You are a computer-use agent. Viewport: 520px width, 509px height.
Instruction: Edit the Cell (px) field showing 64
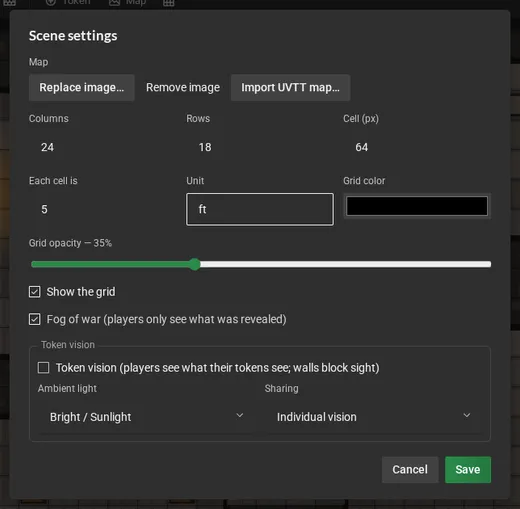417,147
